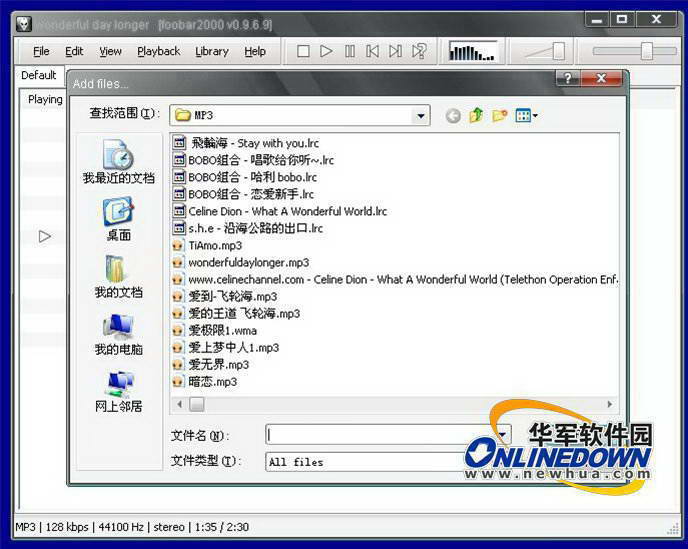The width and height of the screenshot is (688, 549).
Task: Click the horizontal scrollbar thumb
Action: 197,404
